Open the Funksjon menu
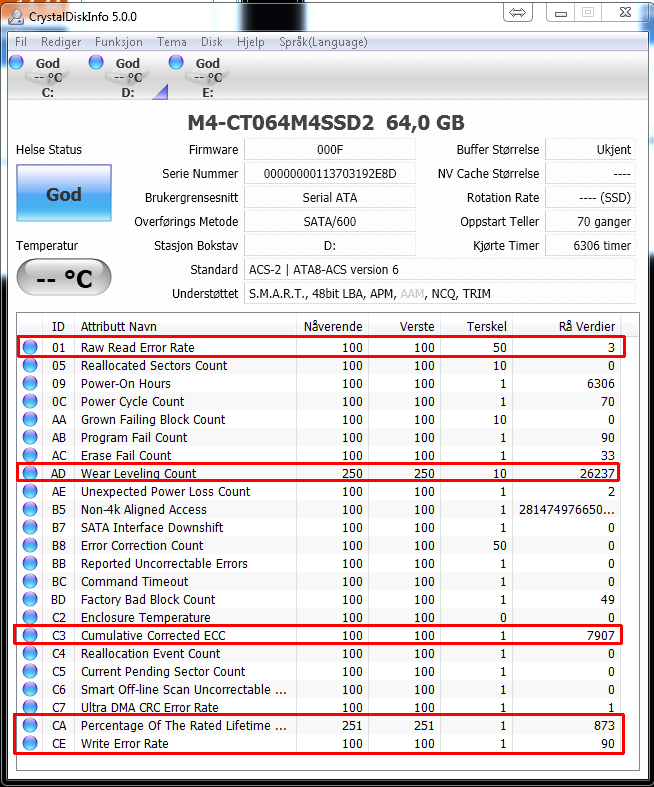The height and width of the screenshot is (787, 654). pos(118,42)
